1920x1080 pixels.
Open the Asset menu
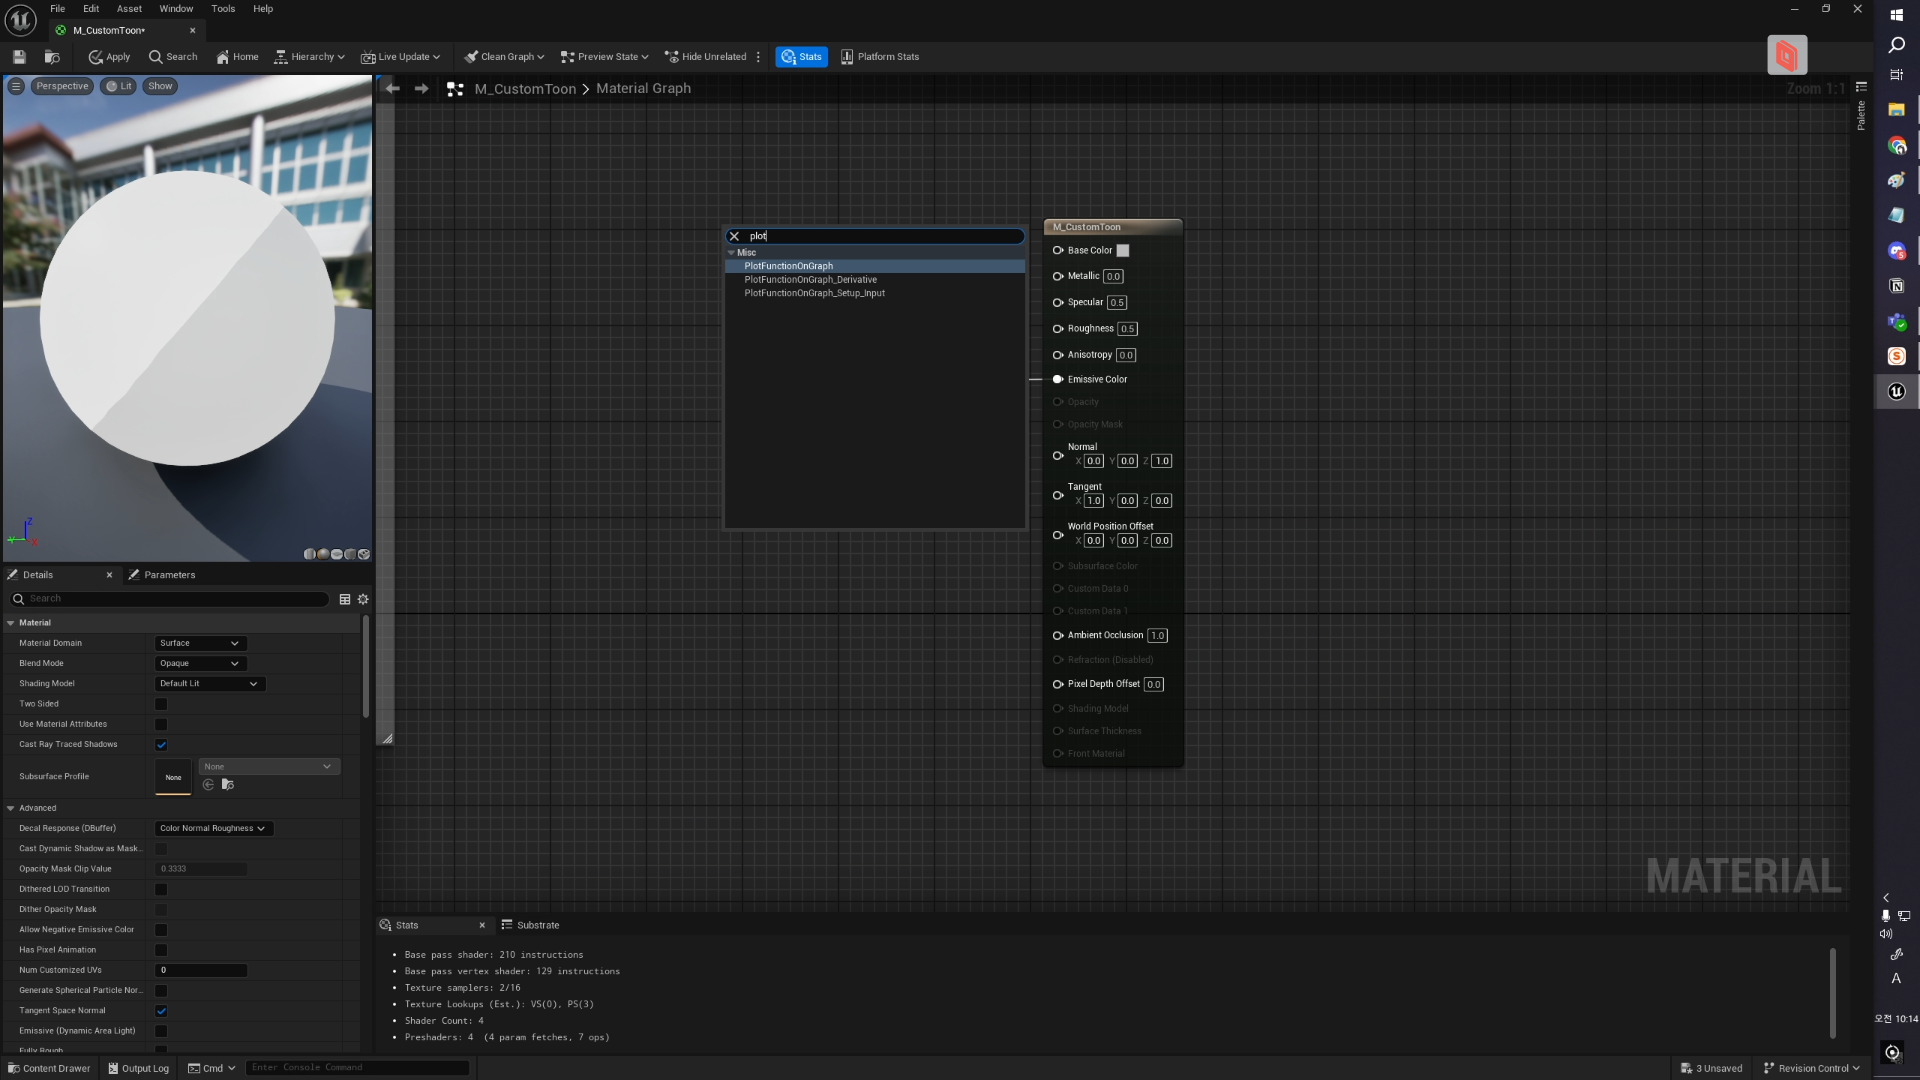129,9
